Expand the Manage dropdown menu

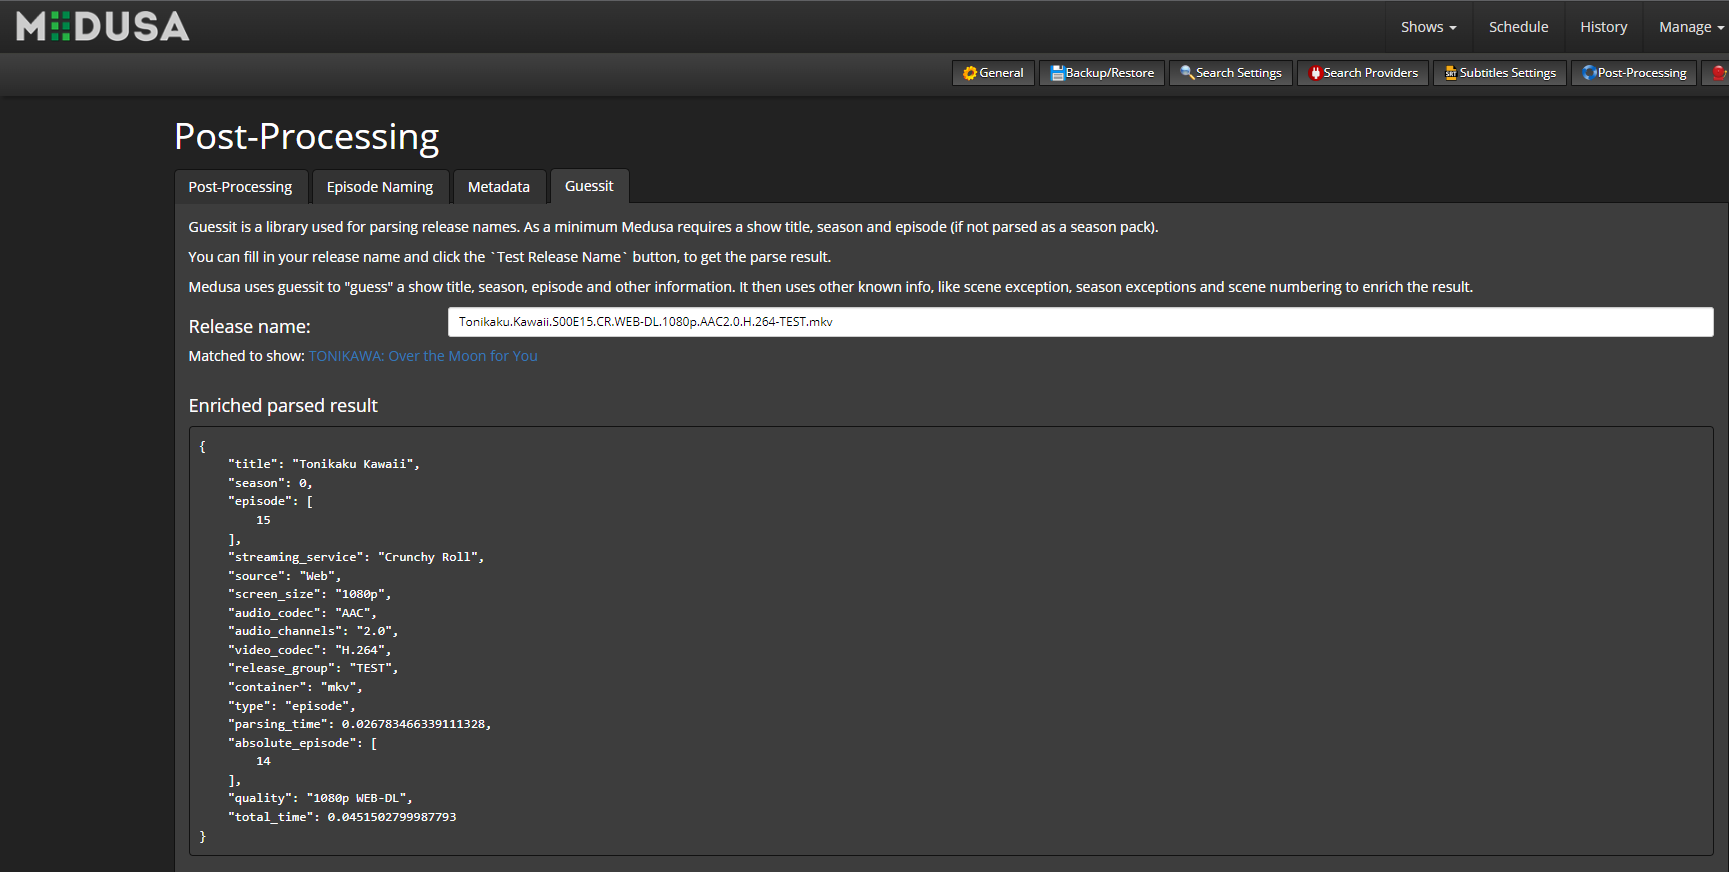[1691, 27]
